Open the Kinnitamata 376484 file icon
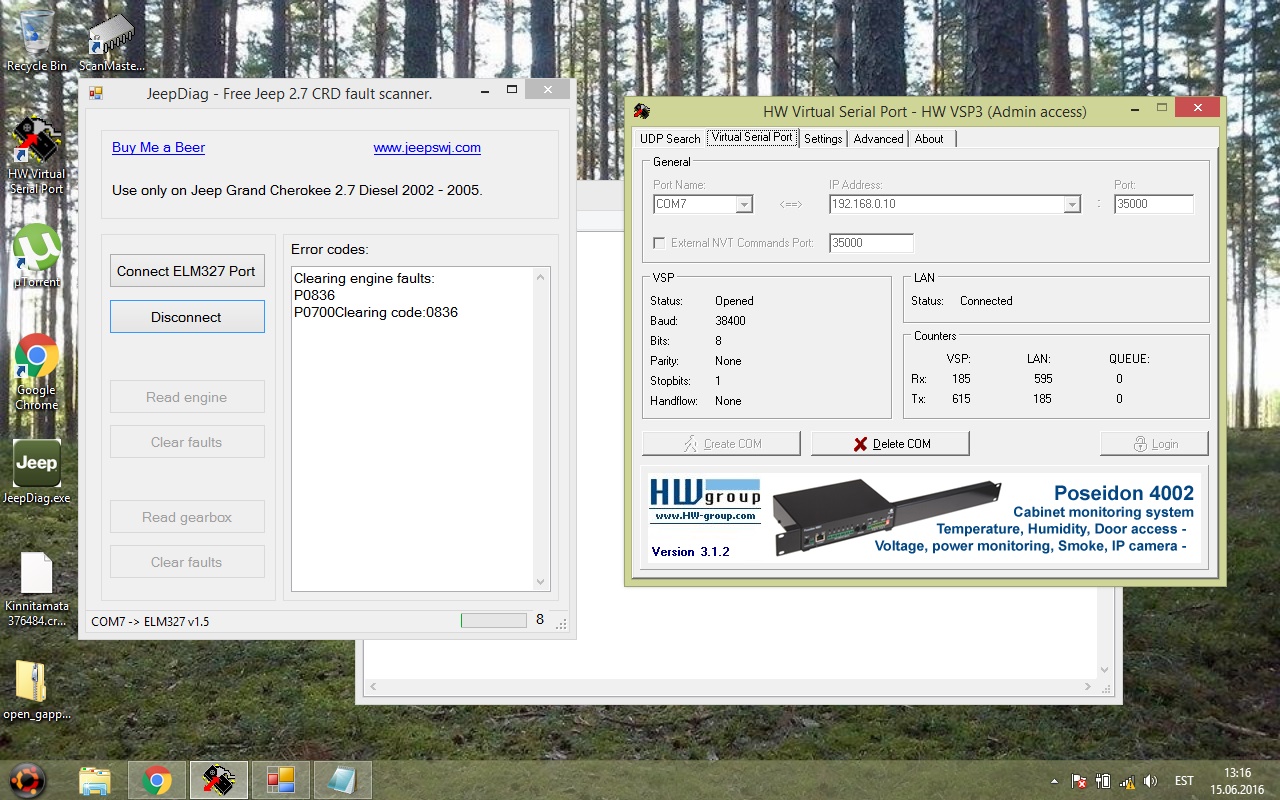 (37, 589)
